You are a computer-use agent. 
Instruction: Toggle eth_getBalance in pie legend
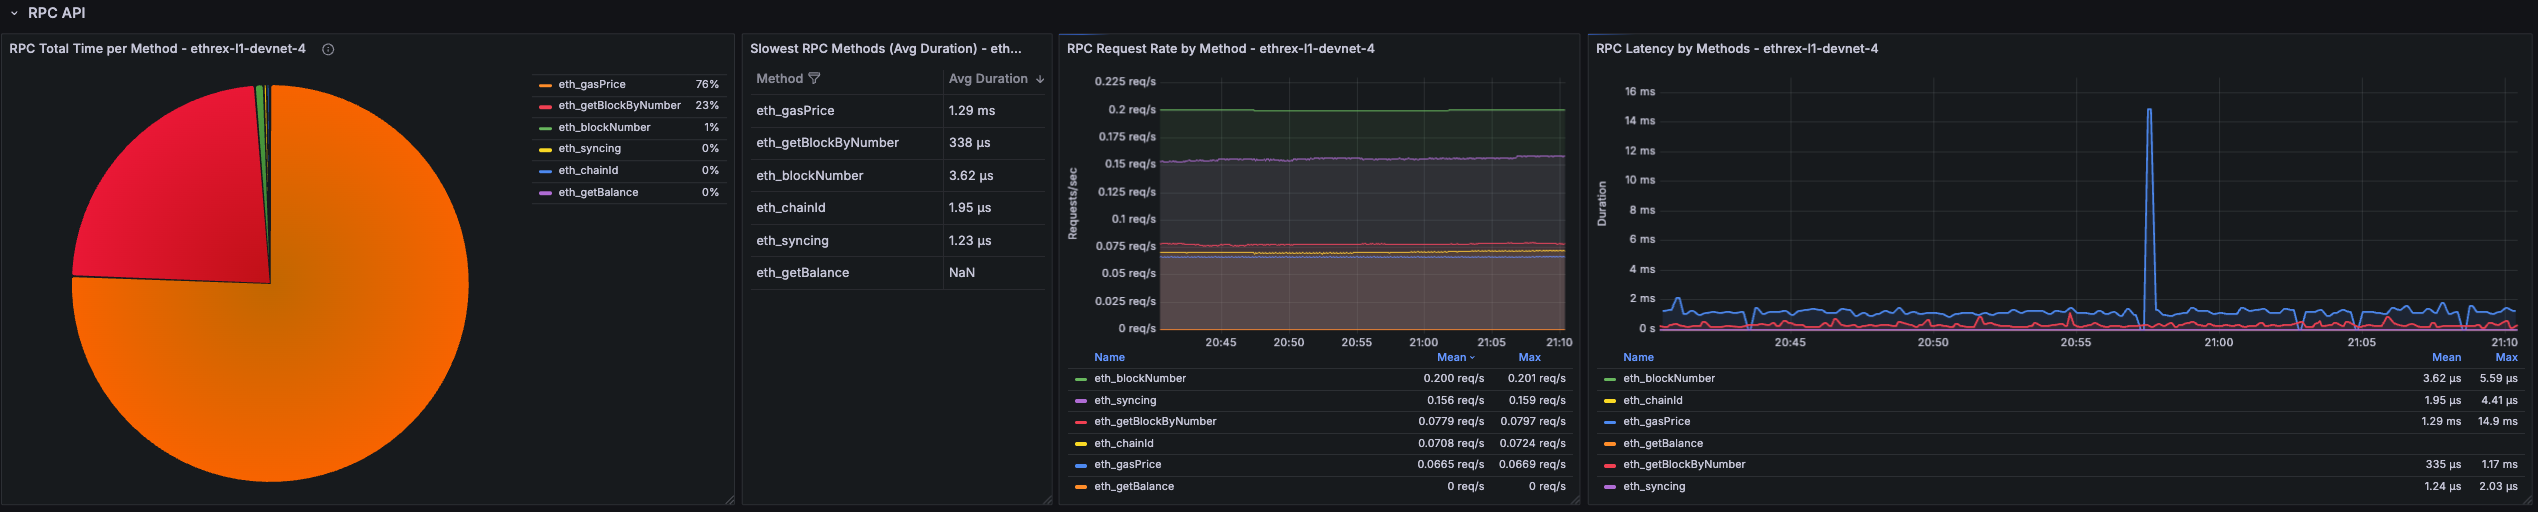598,192
